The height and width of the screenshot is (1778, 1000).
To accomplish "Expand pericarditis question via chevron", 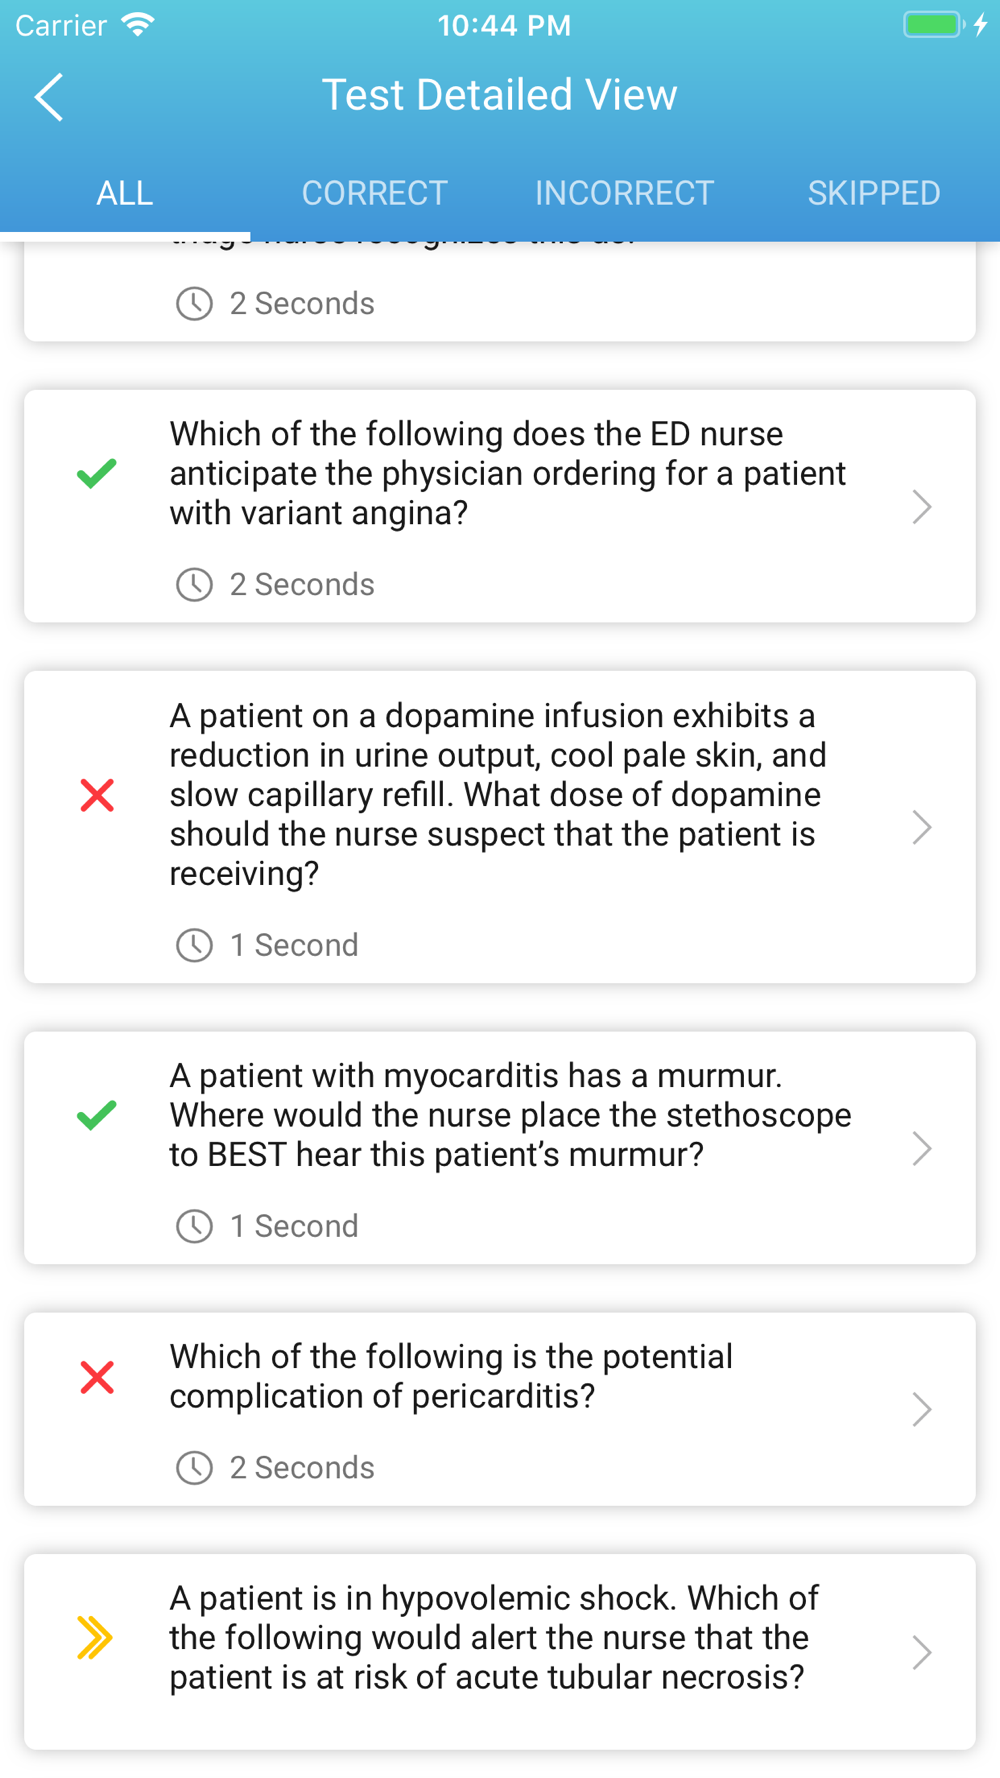I will [922, 1409].
